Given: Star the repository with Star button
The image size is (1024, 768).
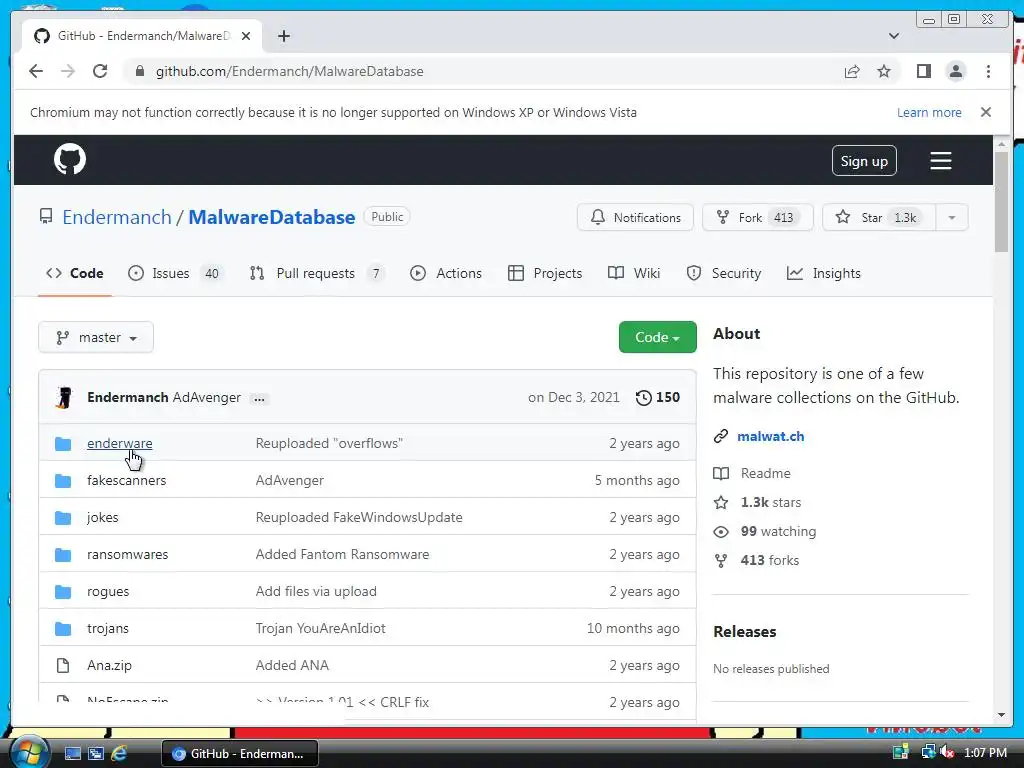Looking at the screenshot, I should [879, 217].
